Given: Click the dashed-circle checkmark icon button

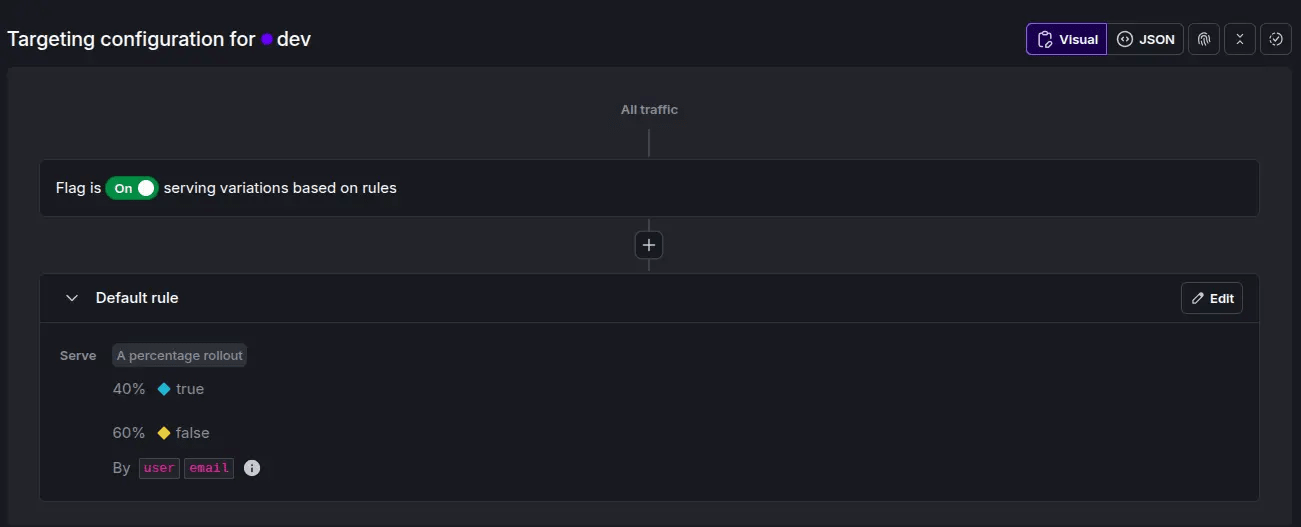Looking at the screenshot, I should (x=1276, y=39).
